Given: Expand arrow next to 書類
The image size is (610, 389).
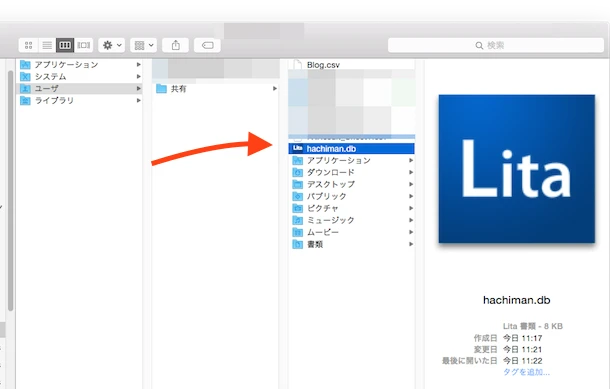Looking at the screenshot, I should (411, 244).
